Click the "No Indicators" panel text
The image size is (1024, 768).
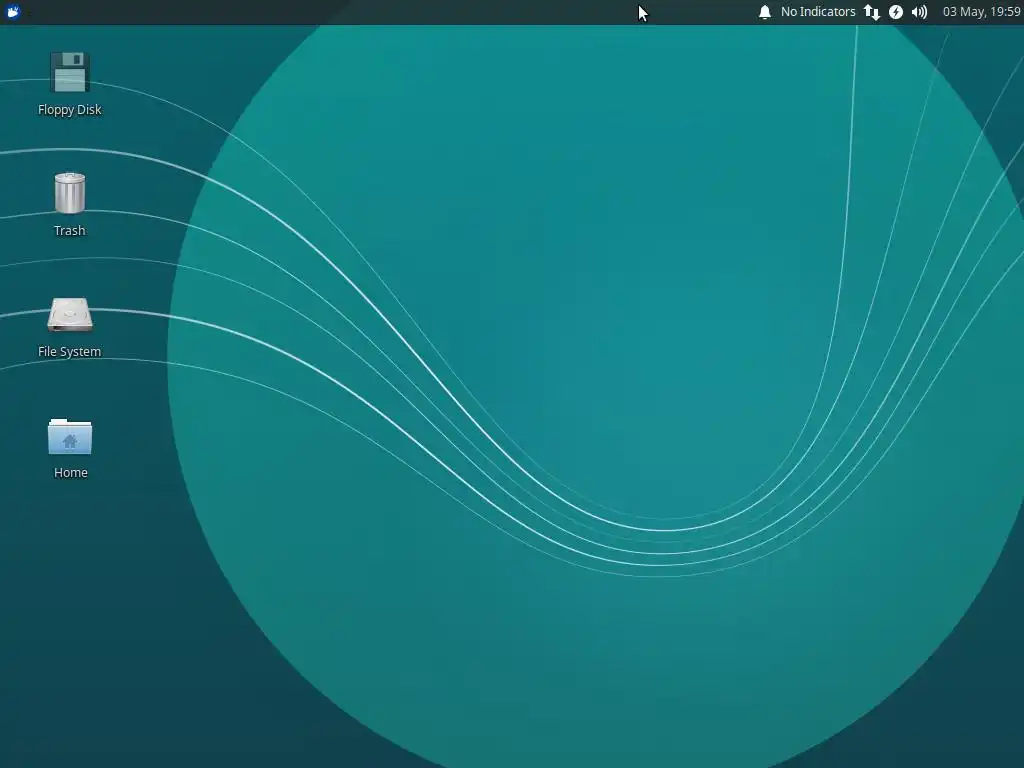[x=818, y=12]
